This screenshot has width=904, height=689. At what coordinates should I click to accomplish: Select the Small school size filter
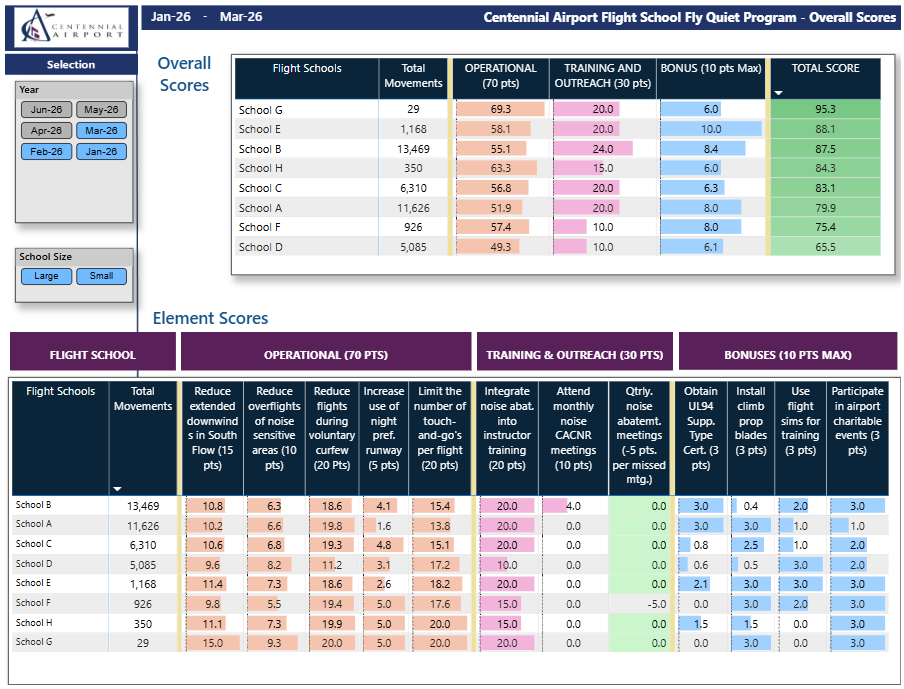pyautogui.click(x=101, y=276)
